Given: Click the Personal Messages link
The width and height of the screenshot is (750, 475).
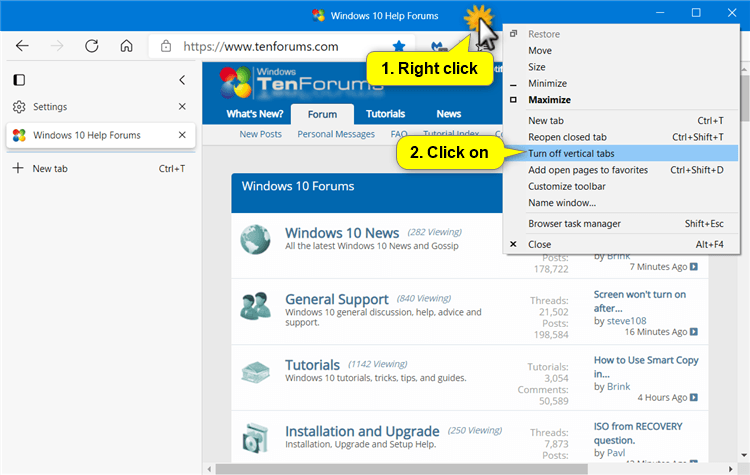Looking at the screenshot, I should (x=336, y=134).
